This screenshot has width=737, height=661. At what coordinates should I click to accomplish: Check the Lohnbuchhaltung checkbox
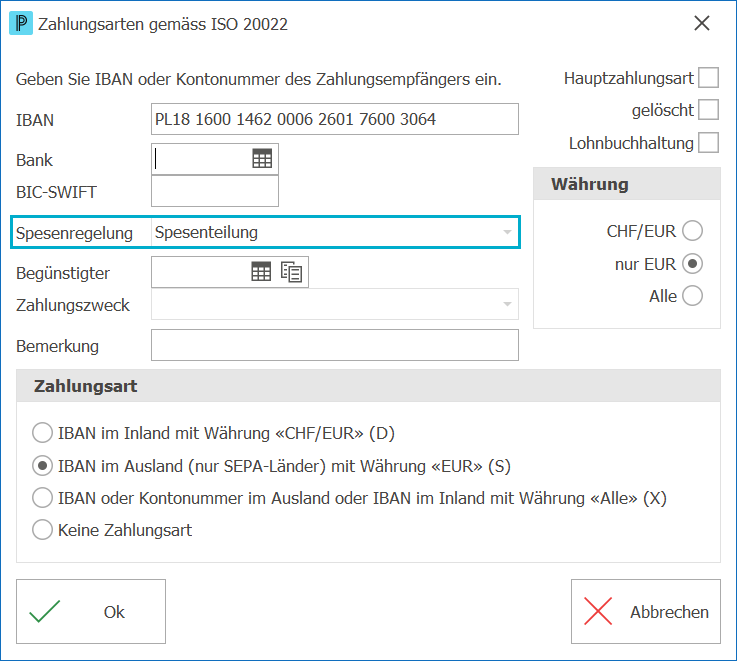point(708,142)
